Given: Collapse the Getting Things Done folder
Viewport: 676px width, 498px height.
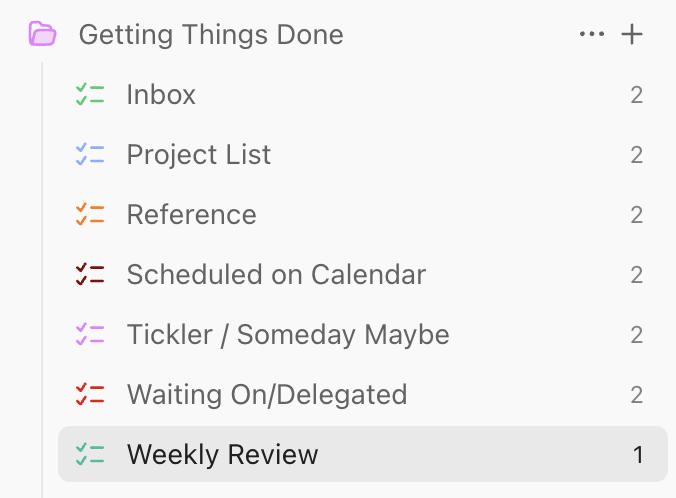Looking at the screenshot, I should click(x=210, y=35).
